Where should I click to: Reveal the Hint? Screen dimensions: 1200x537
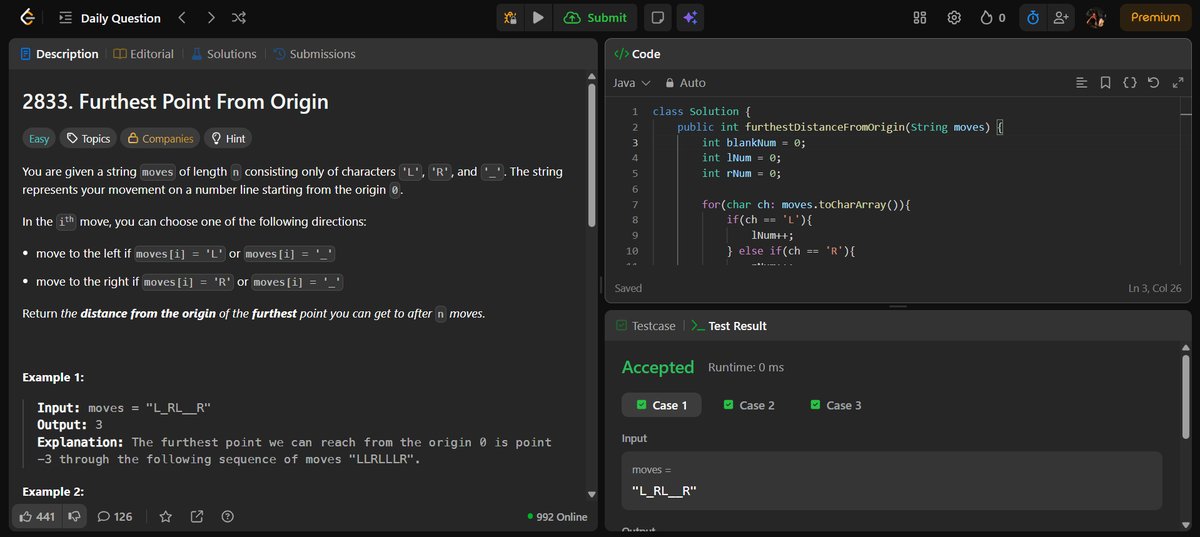(x=227, y=139)
